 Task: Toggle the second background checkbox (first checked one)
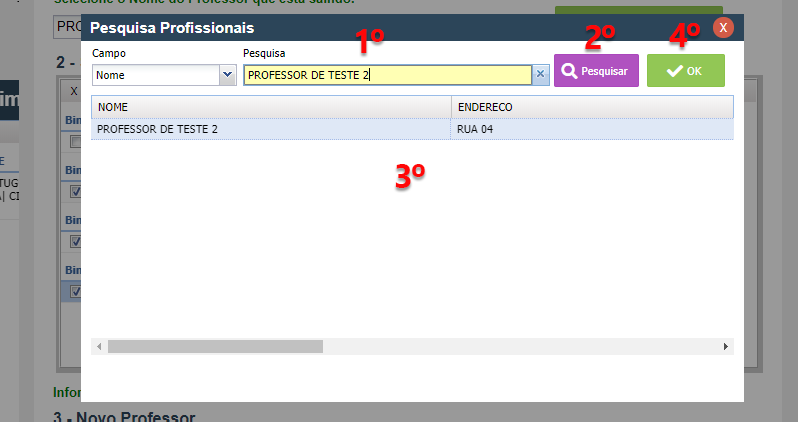pos(76,191)
